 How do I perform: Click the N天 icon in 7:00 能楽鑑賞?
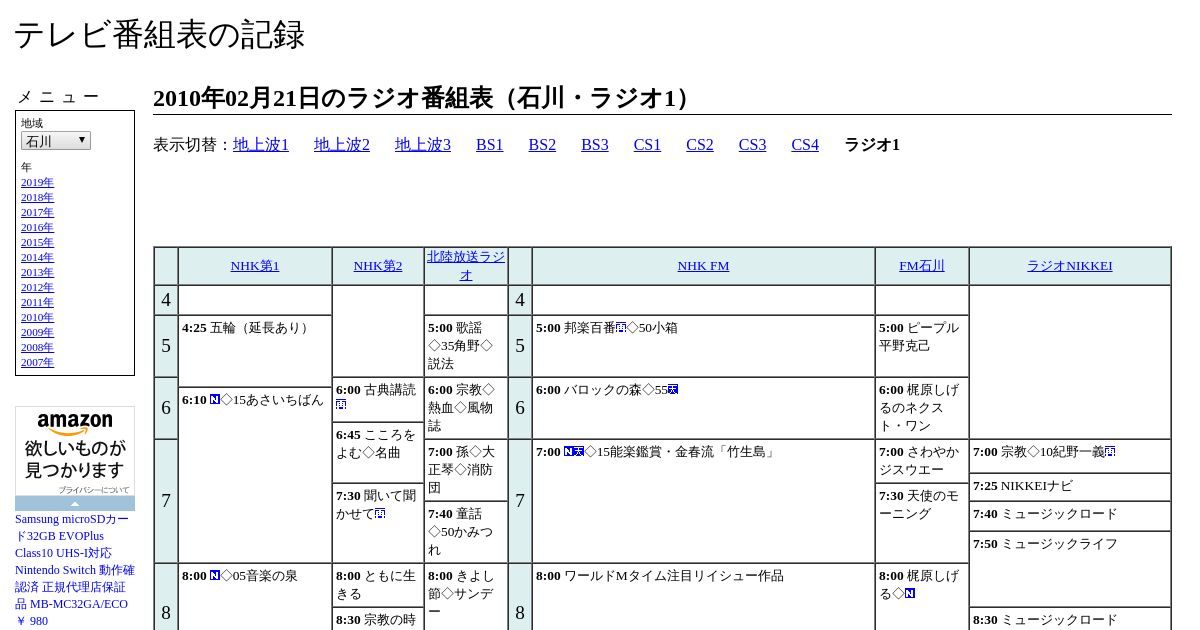[574, 452]
